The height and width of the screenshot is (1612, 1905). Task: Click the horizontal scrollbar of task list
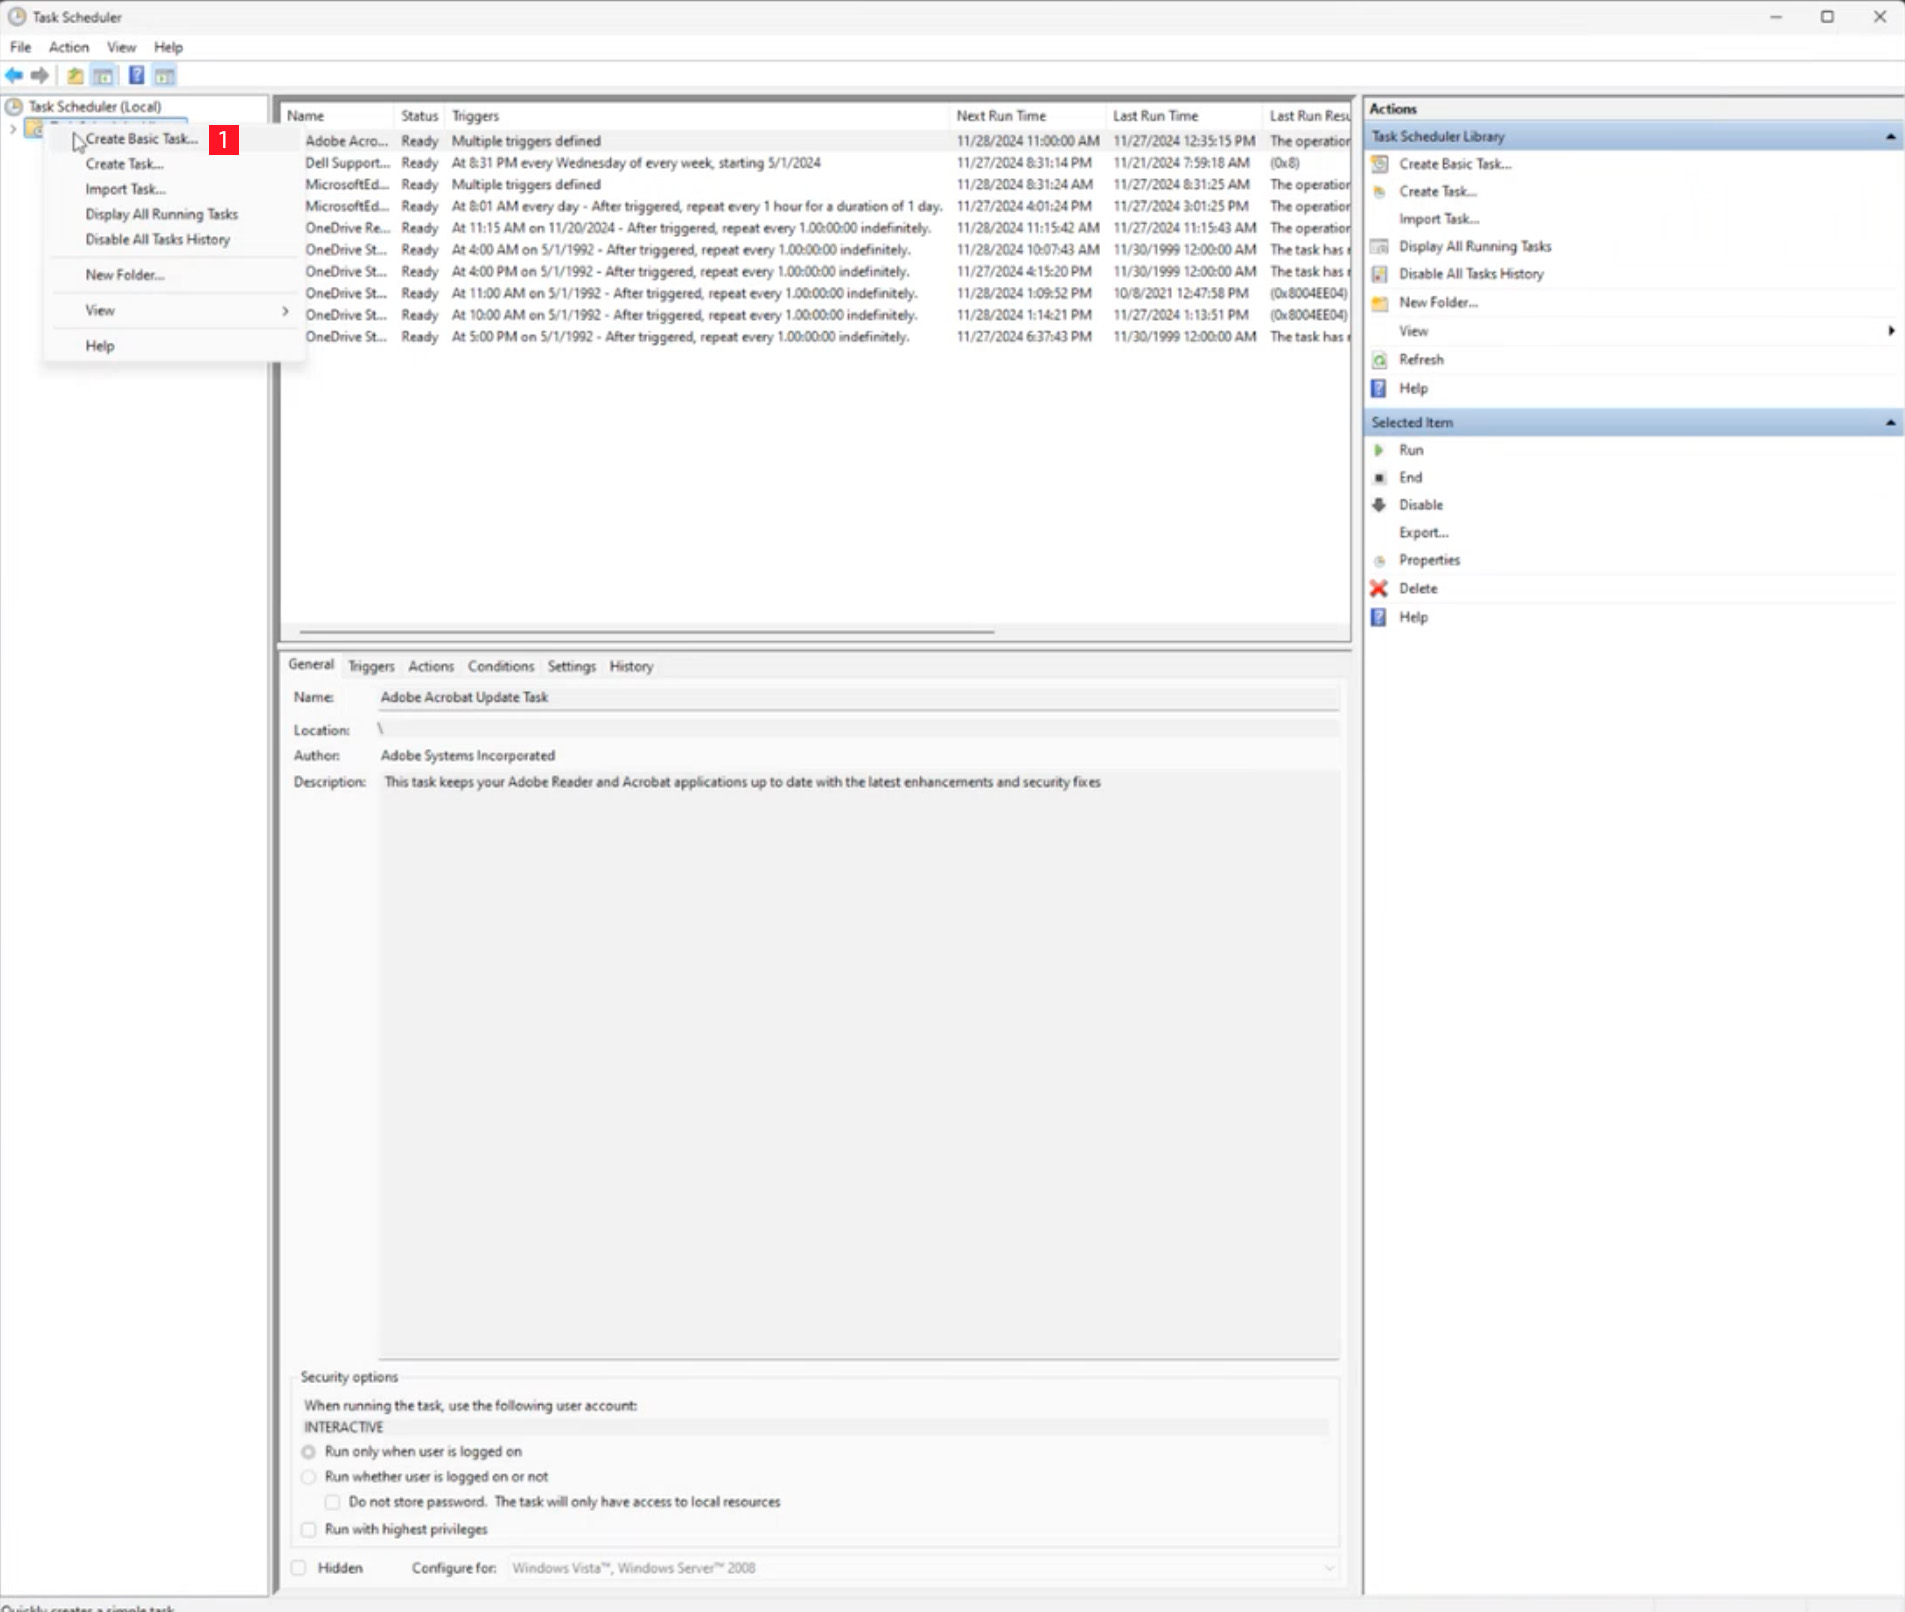[x=646, y=632]
